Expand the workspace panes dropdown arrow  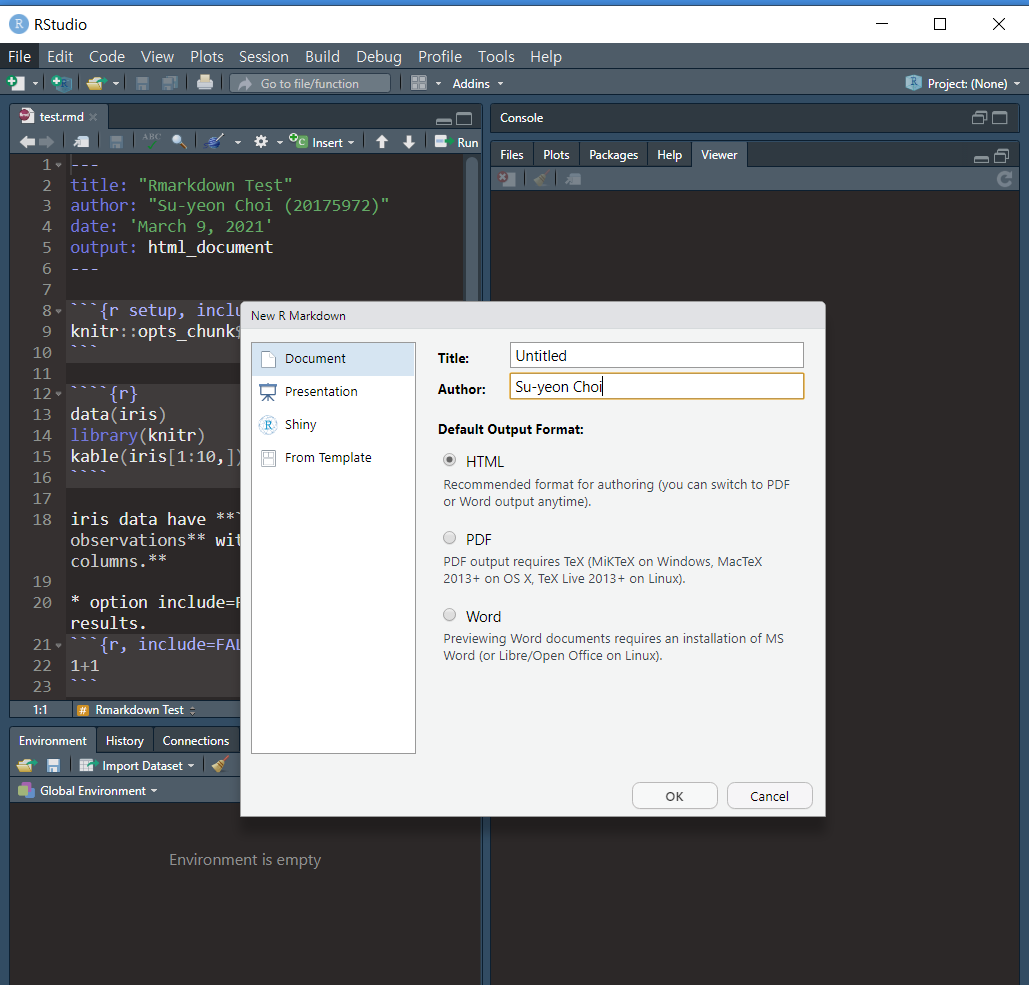pos(438,84)
